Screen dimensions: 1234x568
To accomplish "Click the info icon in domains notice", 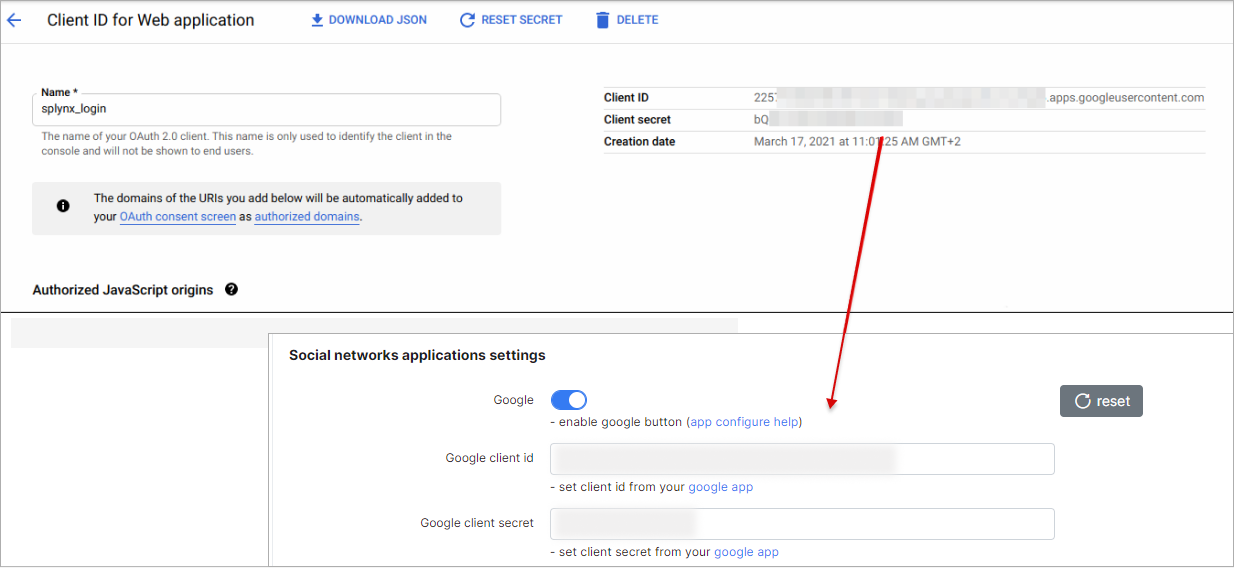I will (63, 206).
